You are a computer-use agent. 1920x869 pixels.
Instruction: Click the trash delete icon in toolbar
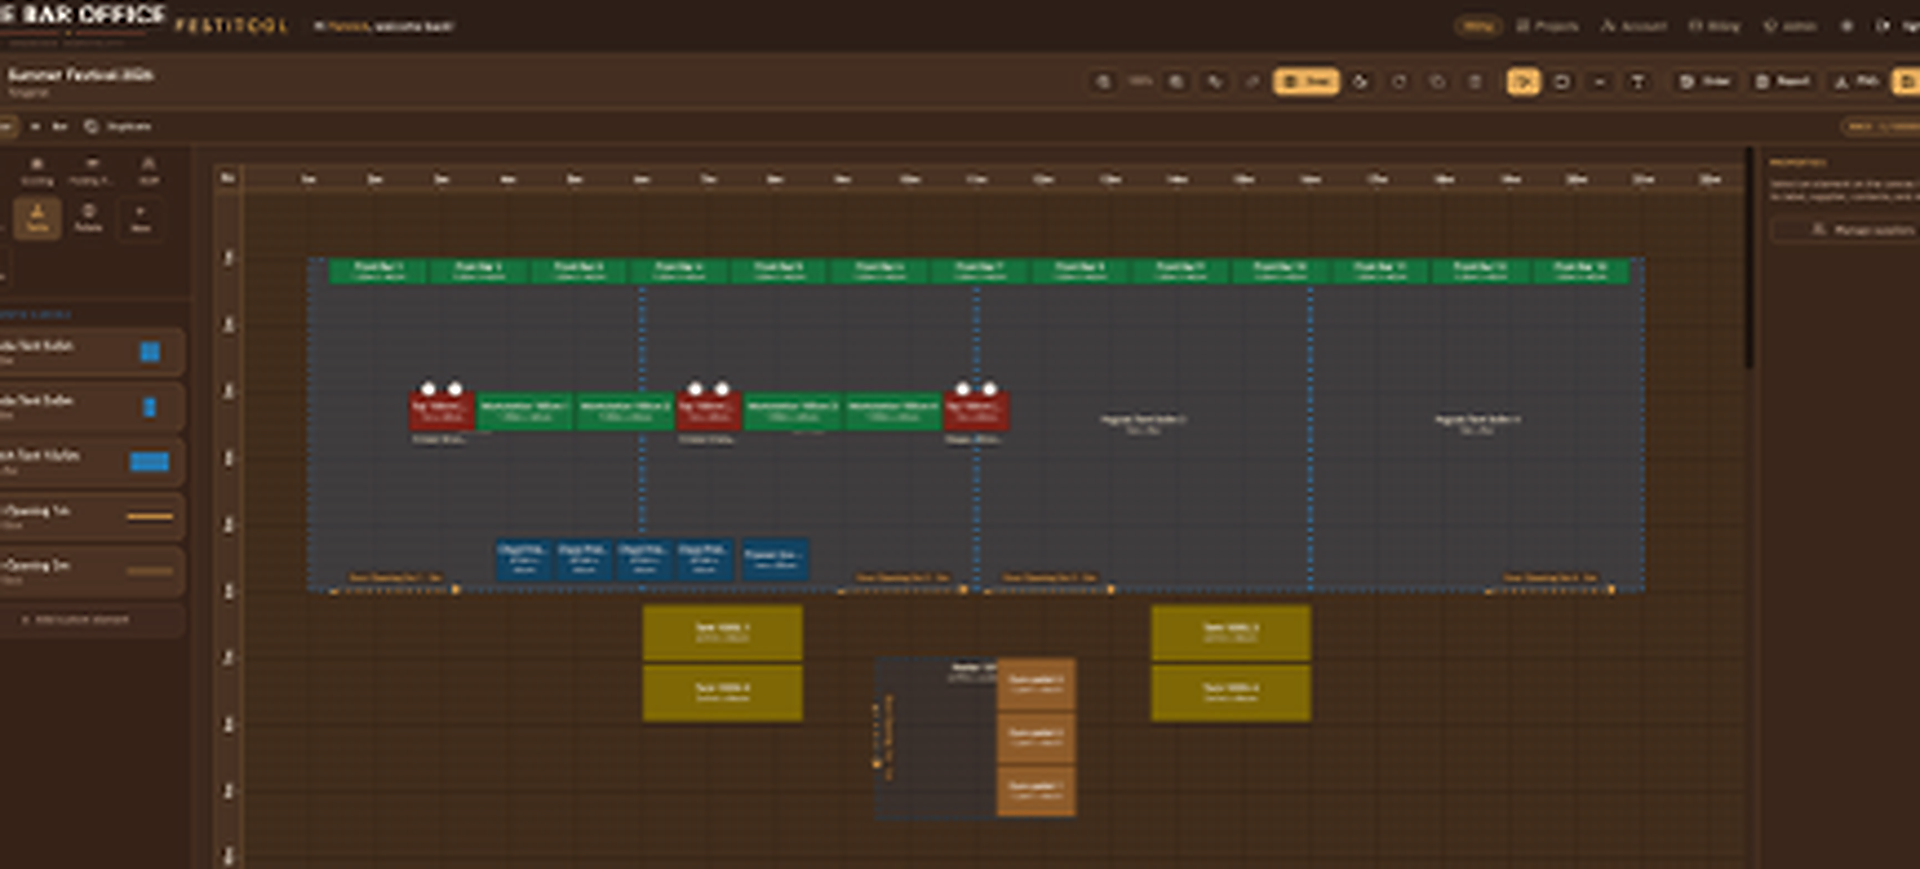click(1475, 82)
